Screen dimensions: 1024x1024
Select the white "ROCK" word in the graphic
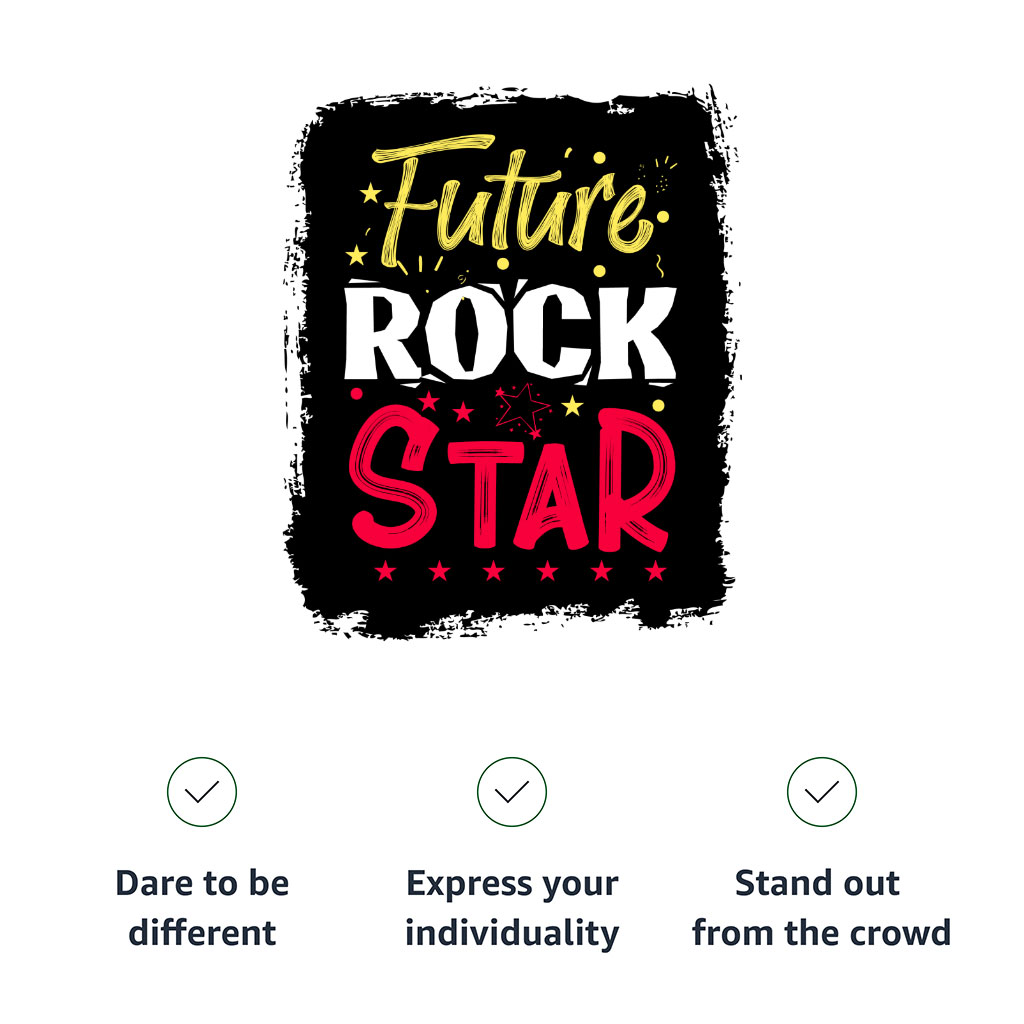pyautogui.click(x=510, y=335)
